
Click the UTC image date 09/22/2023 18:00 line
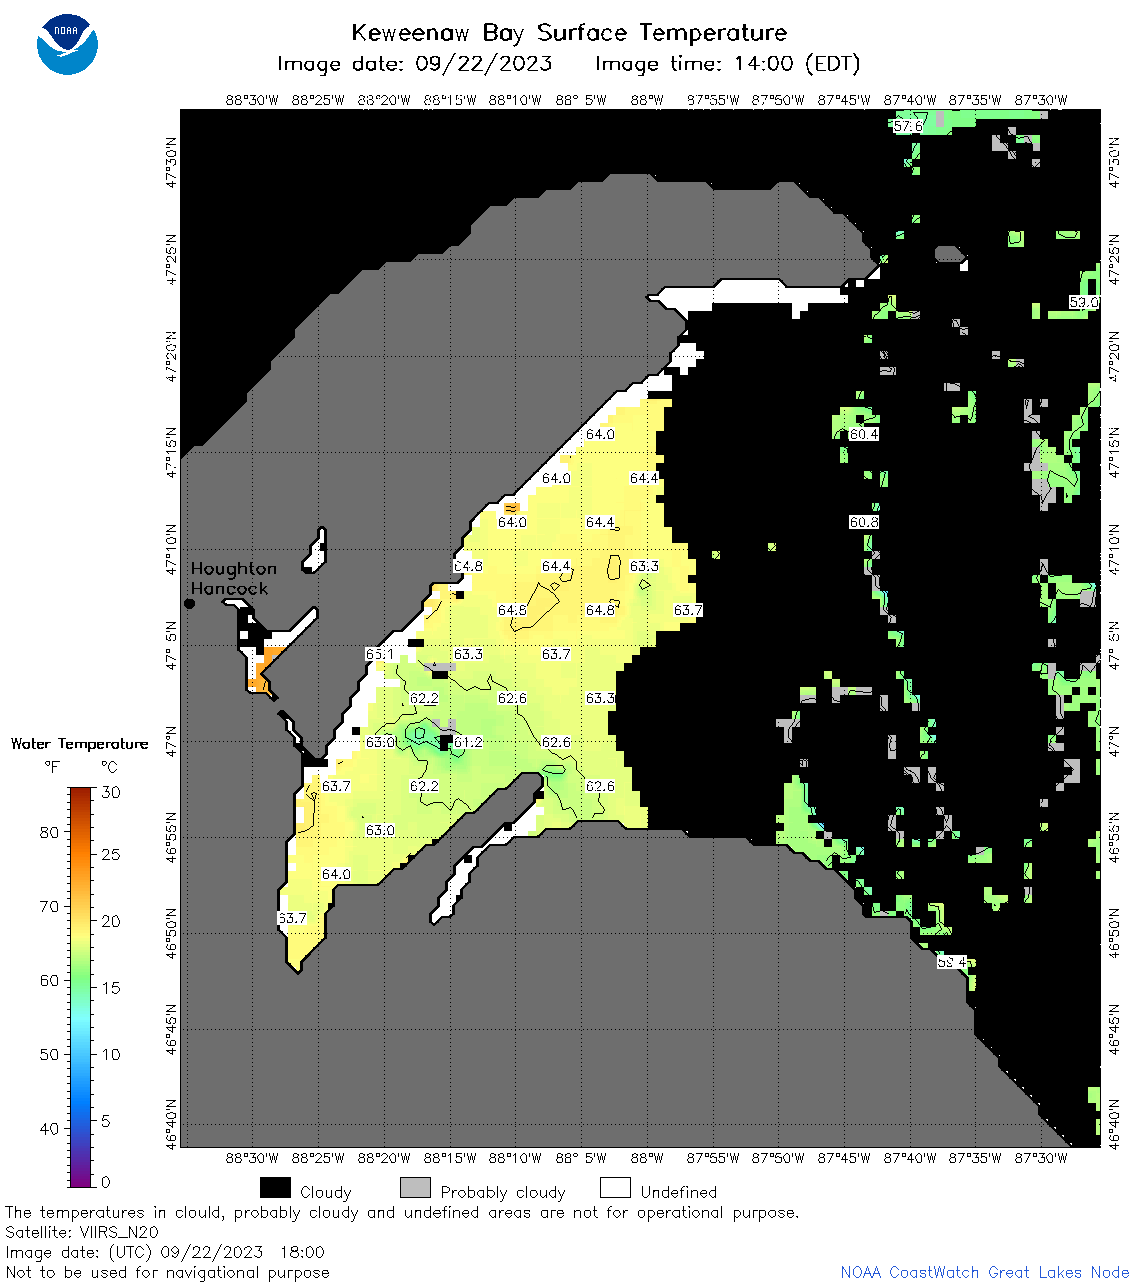pos(165,1252)
